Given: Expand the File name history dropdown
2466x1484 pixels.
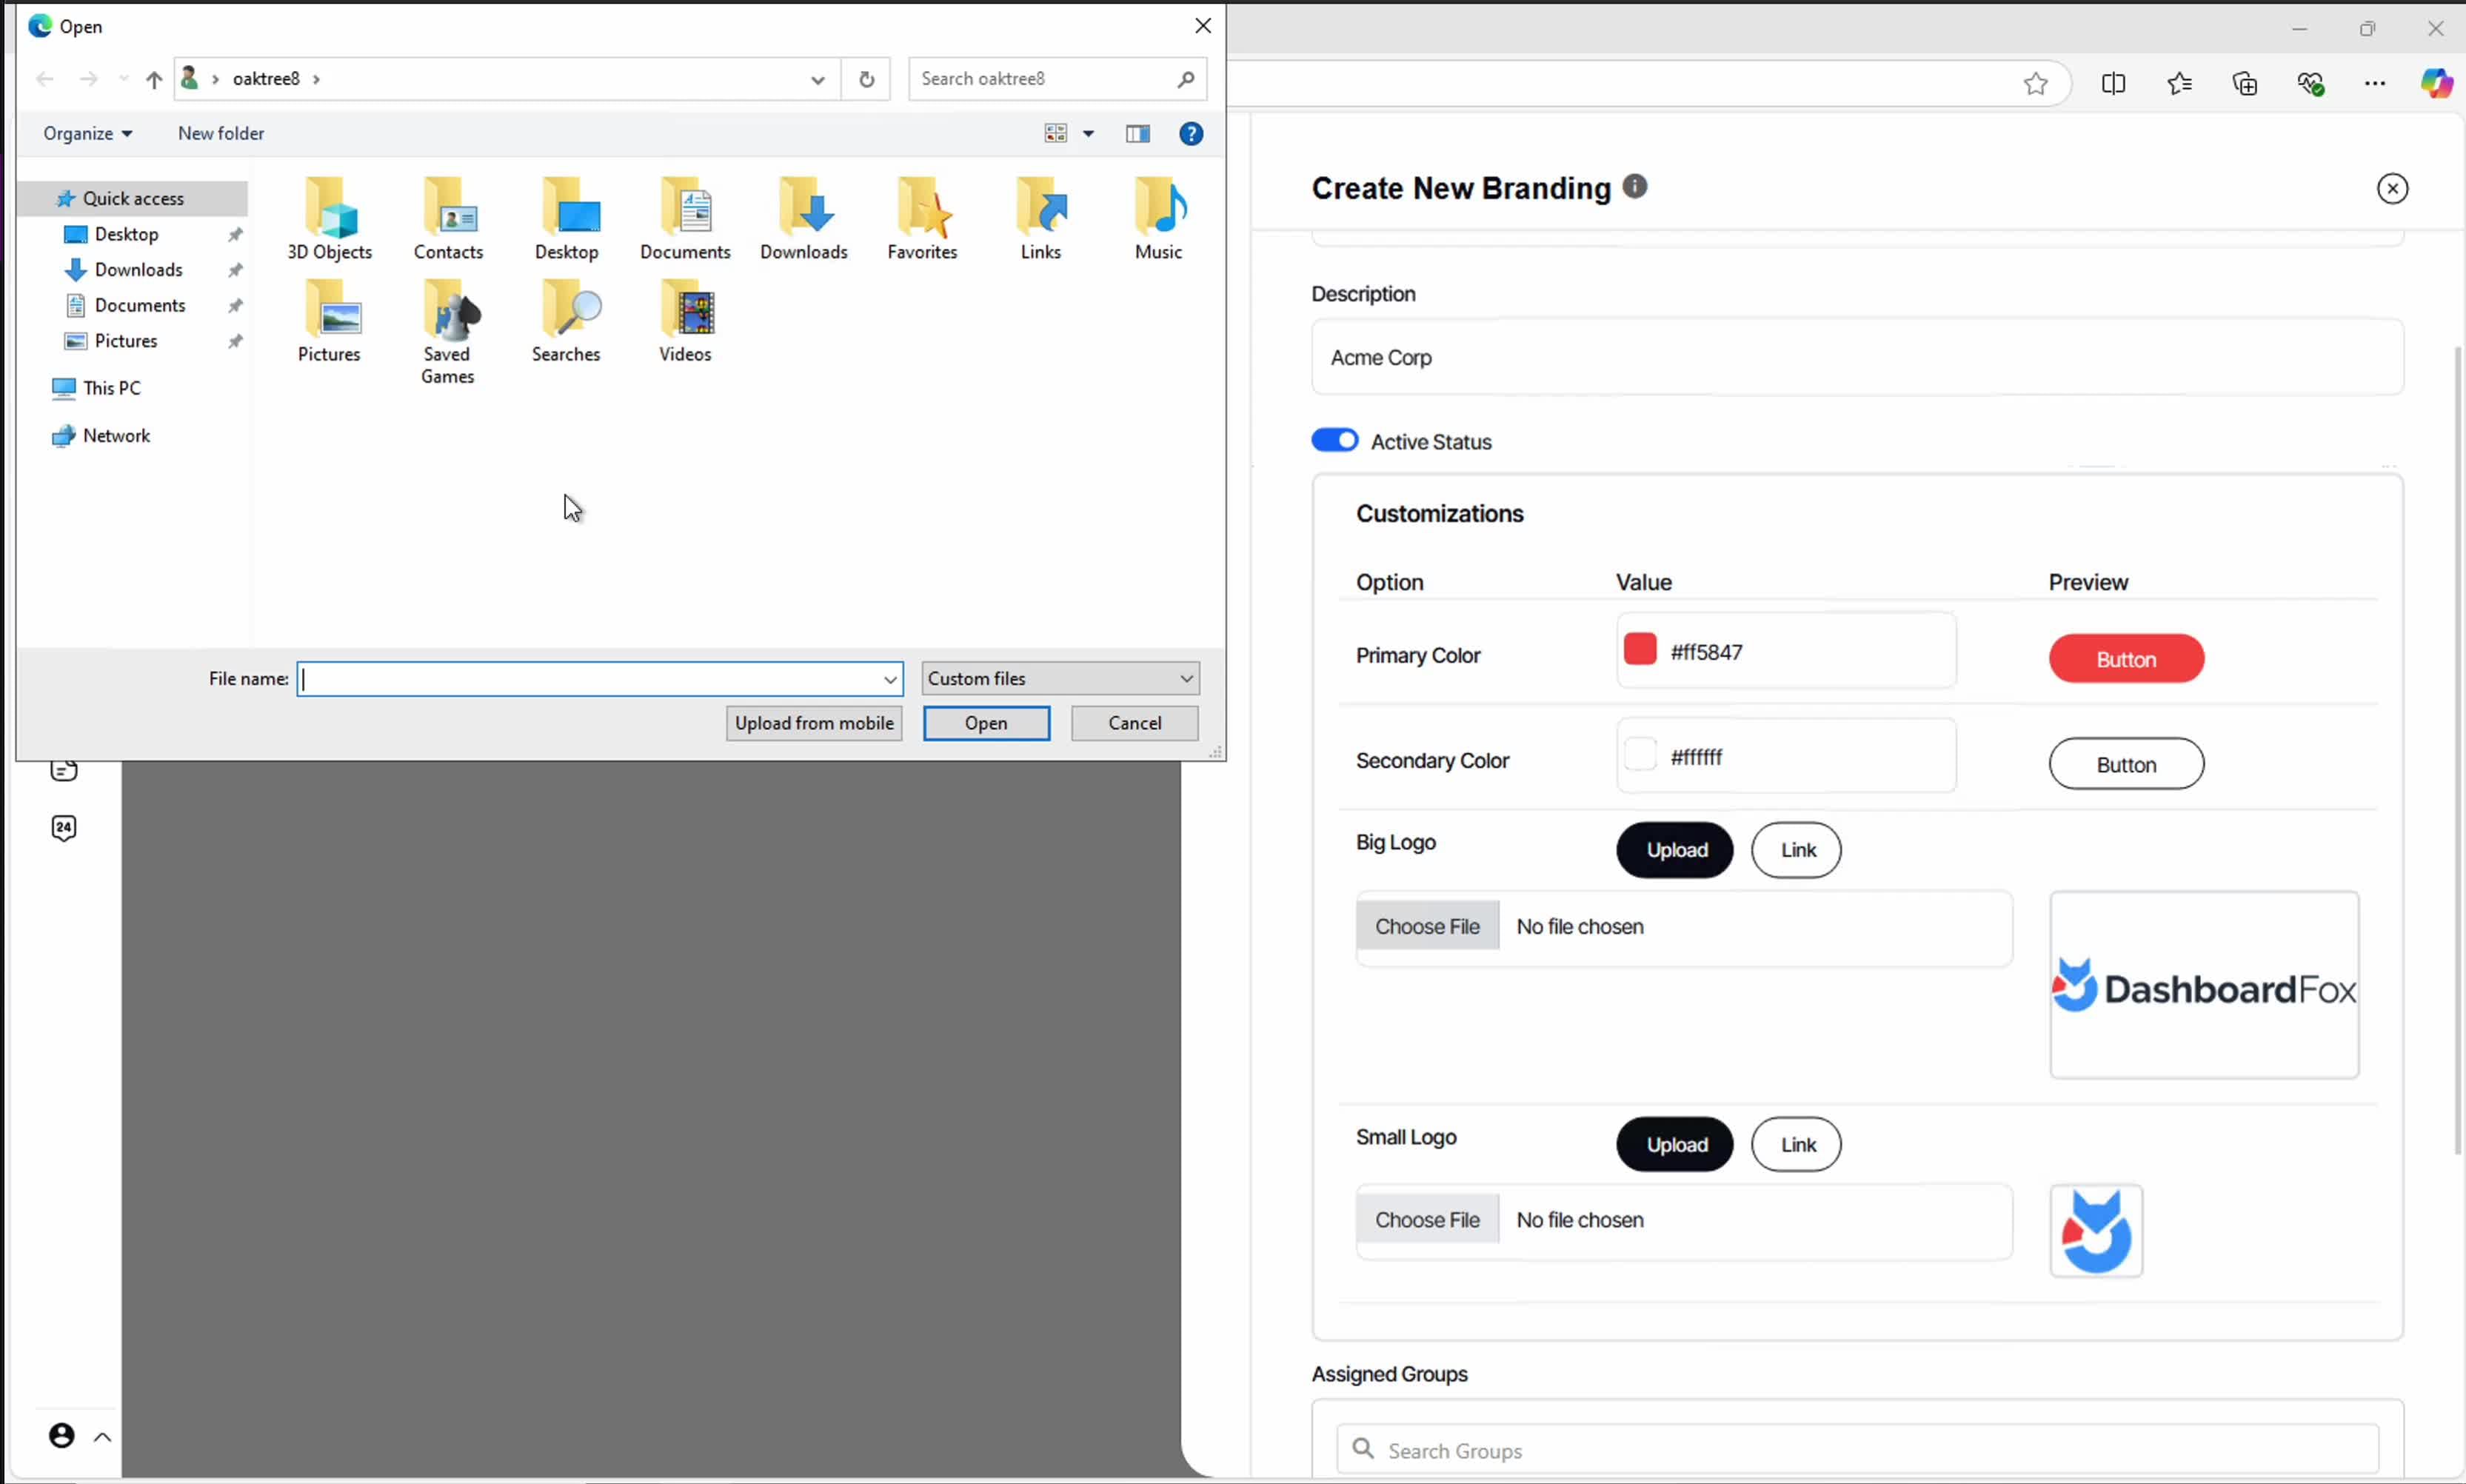Looking at the screenshot, I should (x=889, y=679).
